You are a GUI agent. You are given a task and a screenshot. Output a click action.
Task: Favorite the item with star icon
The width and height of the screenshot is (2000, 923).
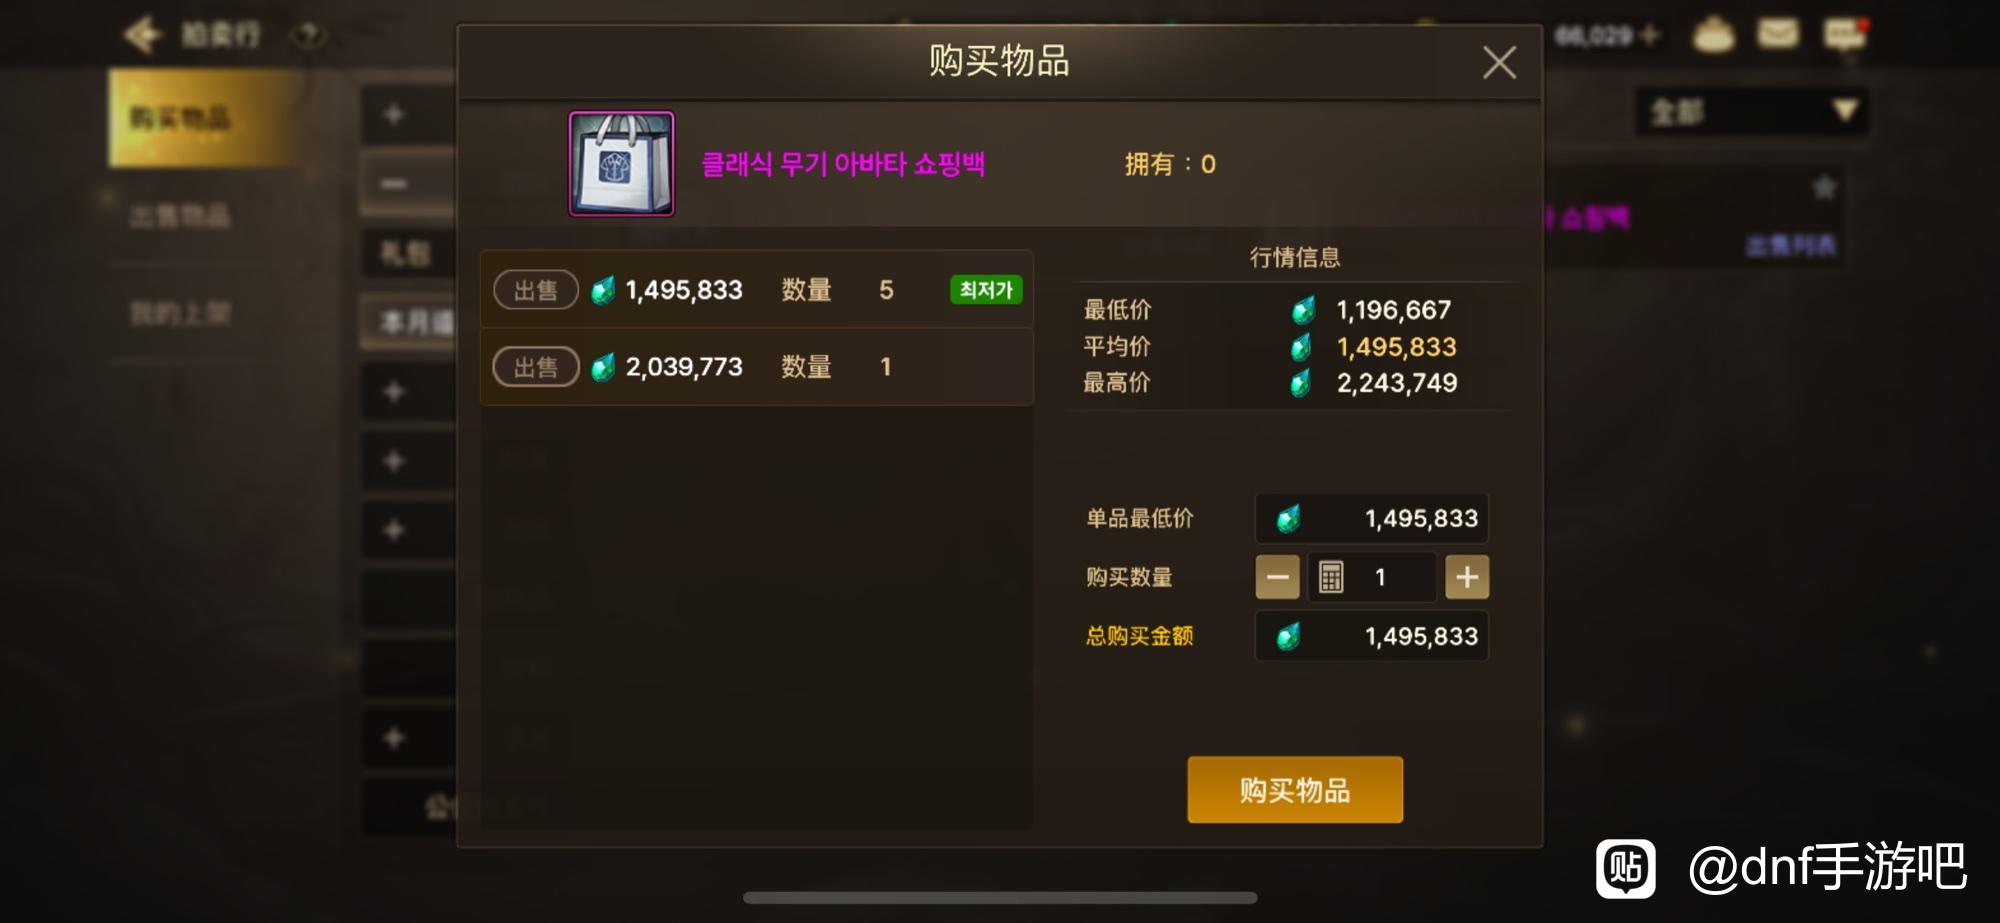1824,187
